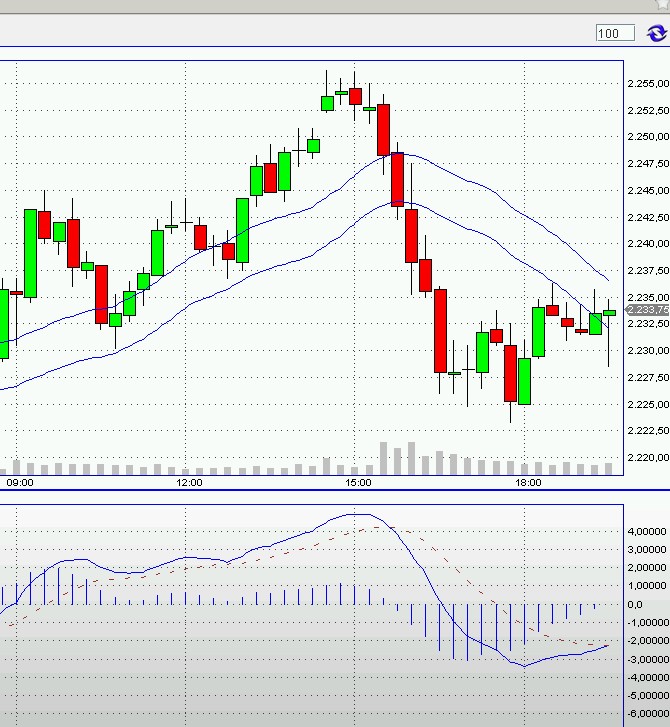Select the 2.242,50 price axis value
670x727 pixels.
click(x=648, y=217)
